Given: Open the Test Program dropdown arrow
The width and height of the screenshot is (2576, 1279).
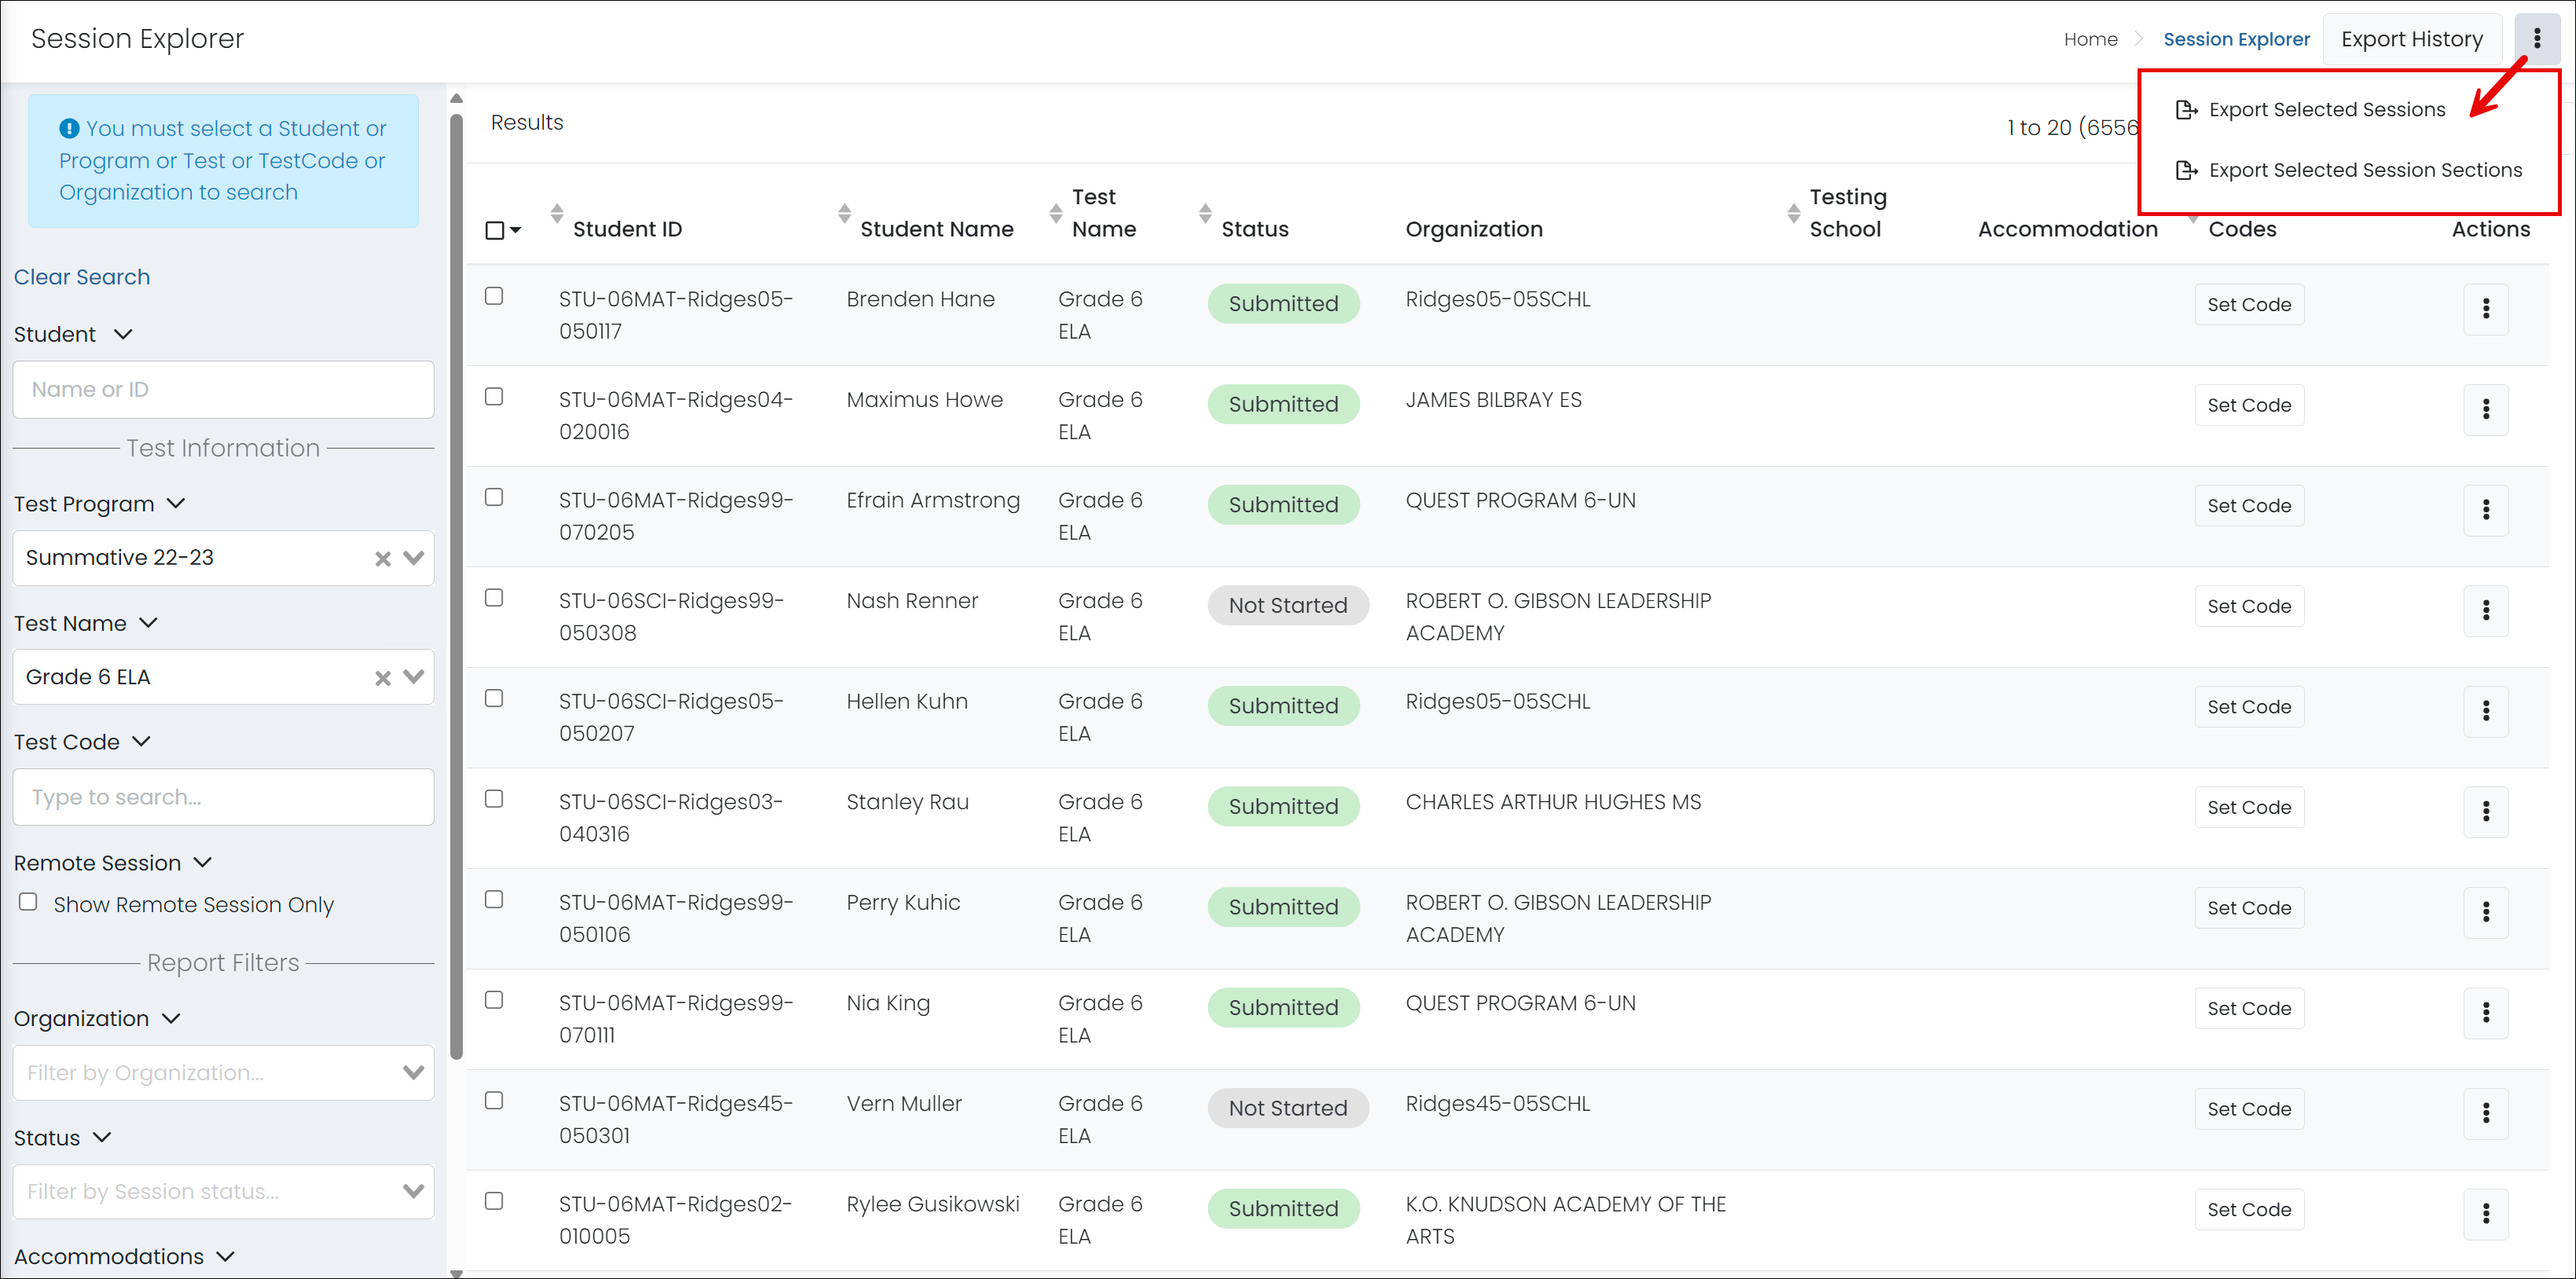Looking at the screenshot, I should coord(413,558).
